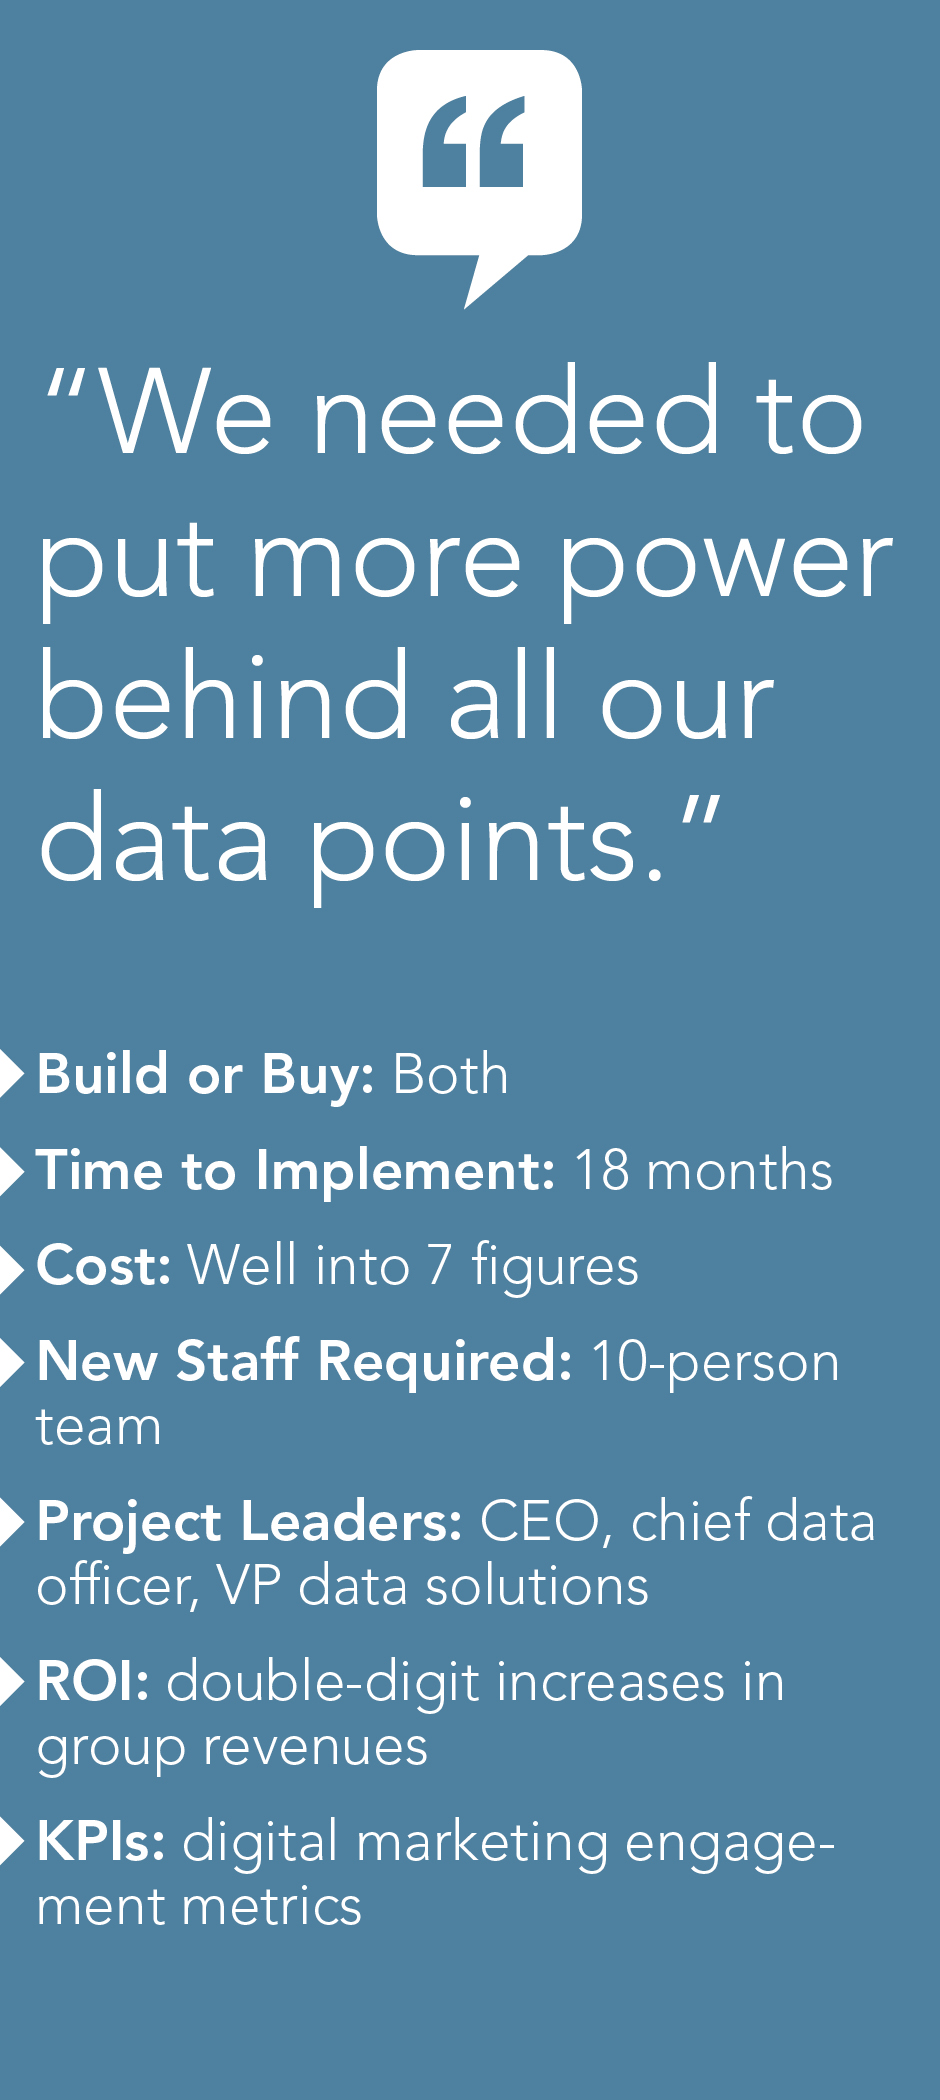
Task: Click the "Project Leaders:" label
Action: [249, 1522]
